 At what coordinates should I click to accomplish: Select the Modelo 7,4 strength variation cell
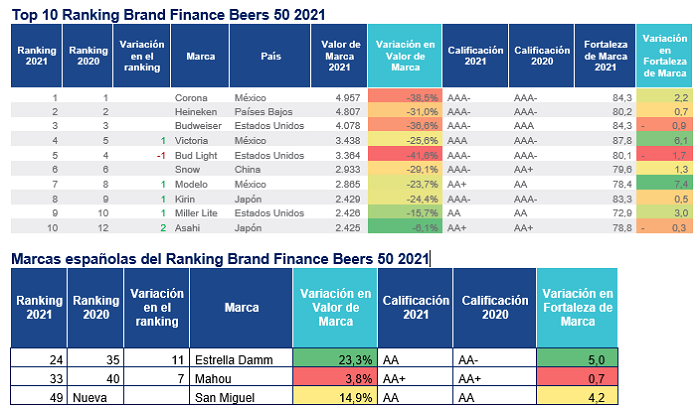coord(664,184)
